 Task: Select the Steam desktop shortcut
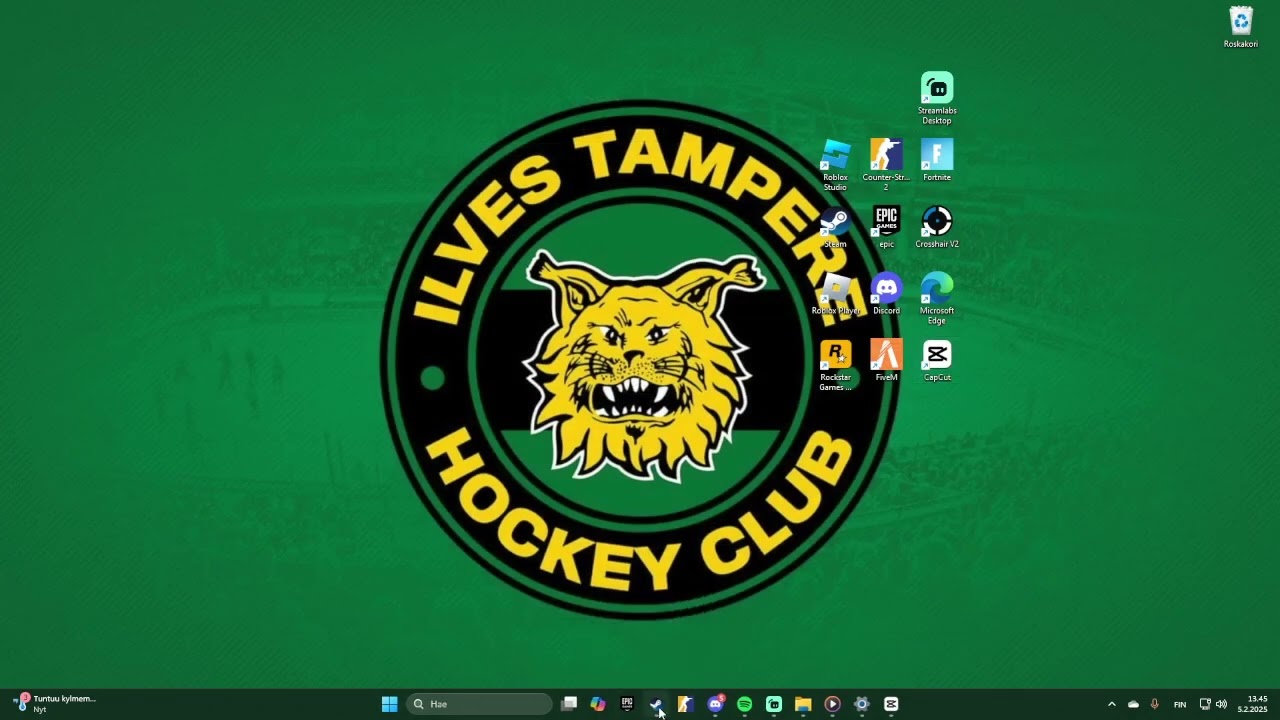point(835,227)
